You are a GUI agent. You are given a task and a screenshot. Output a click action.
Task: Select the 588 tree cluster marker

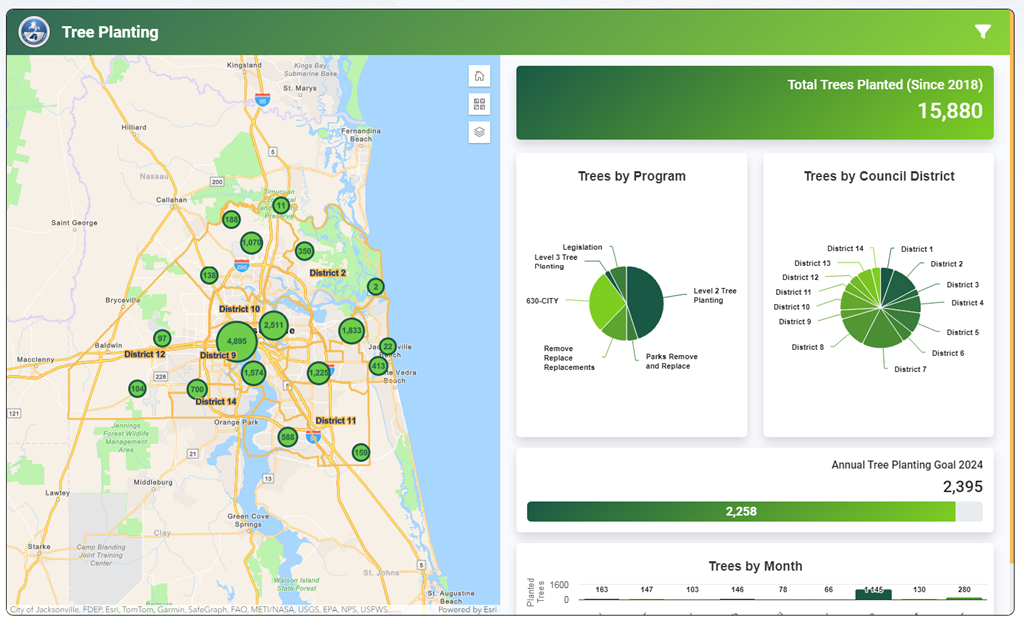coord(288,437)
